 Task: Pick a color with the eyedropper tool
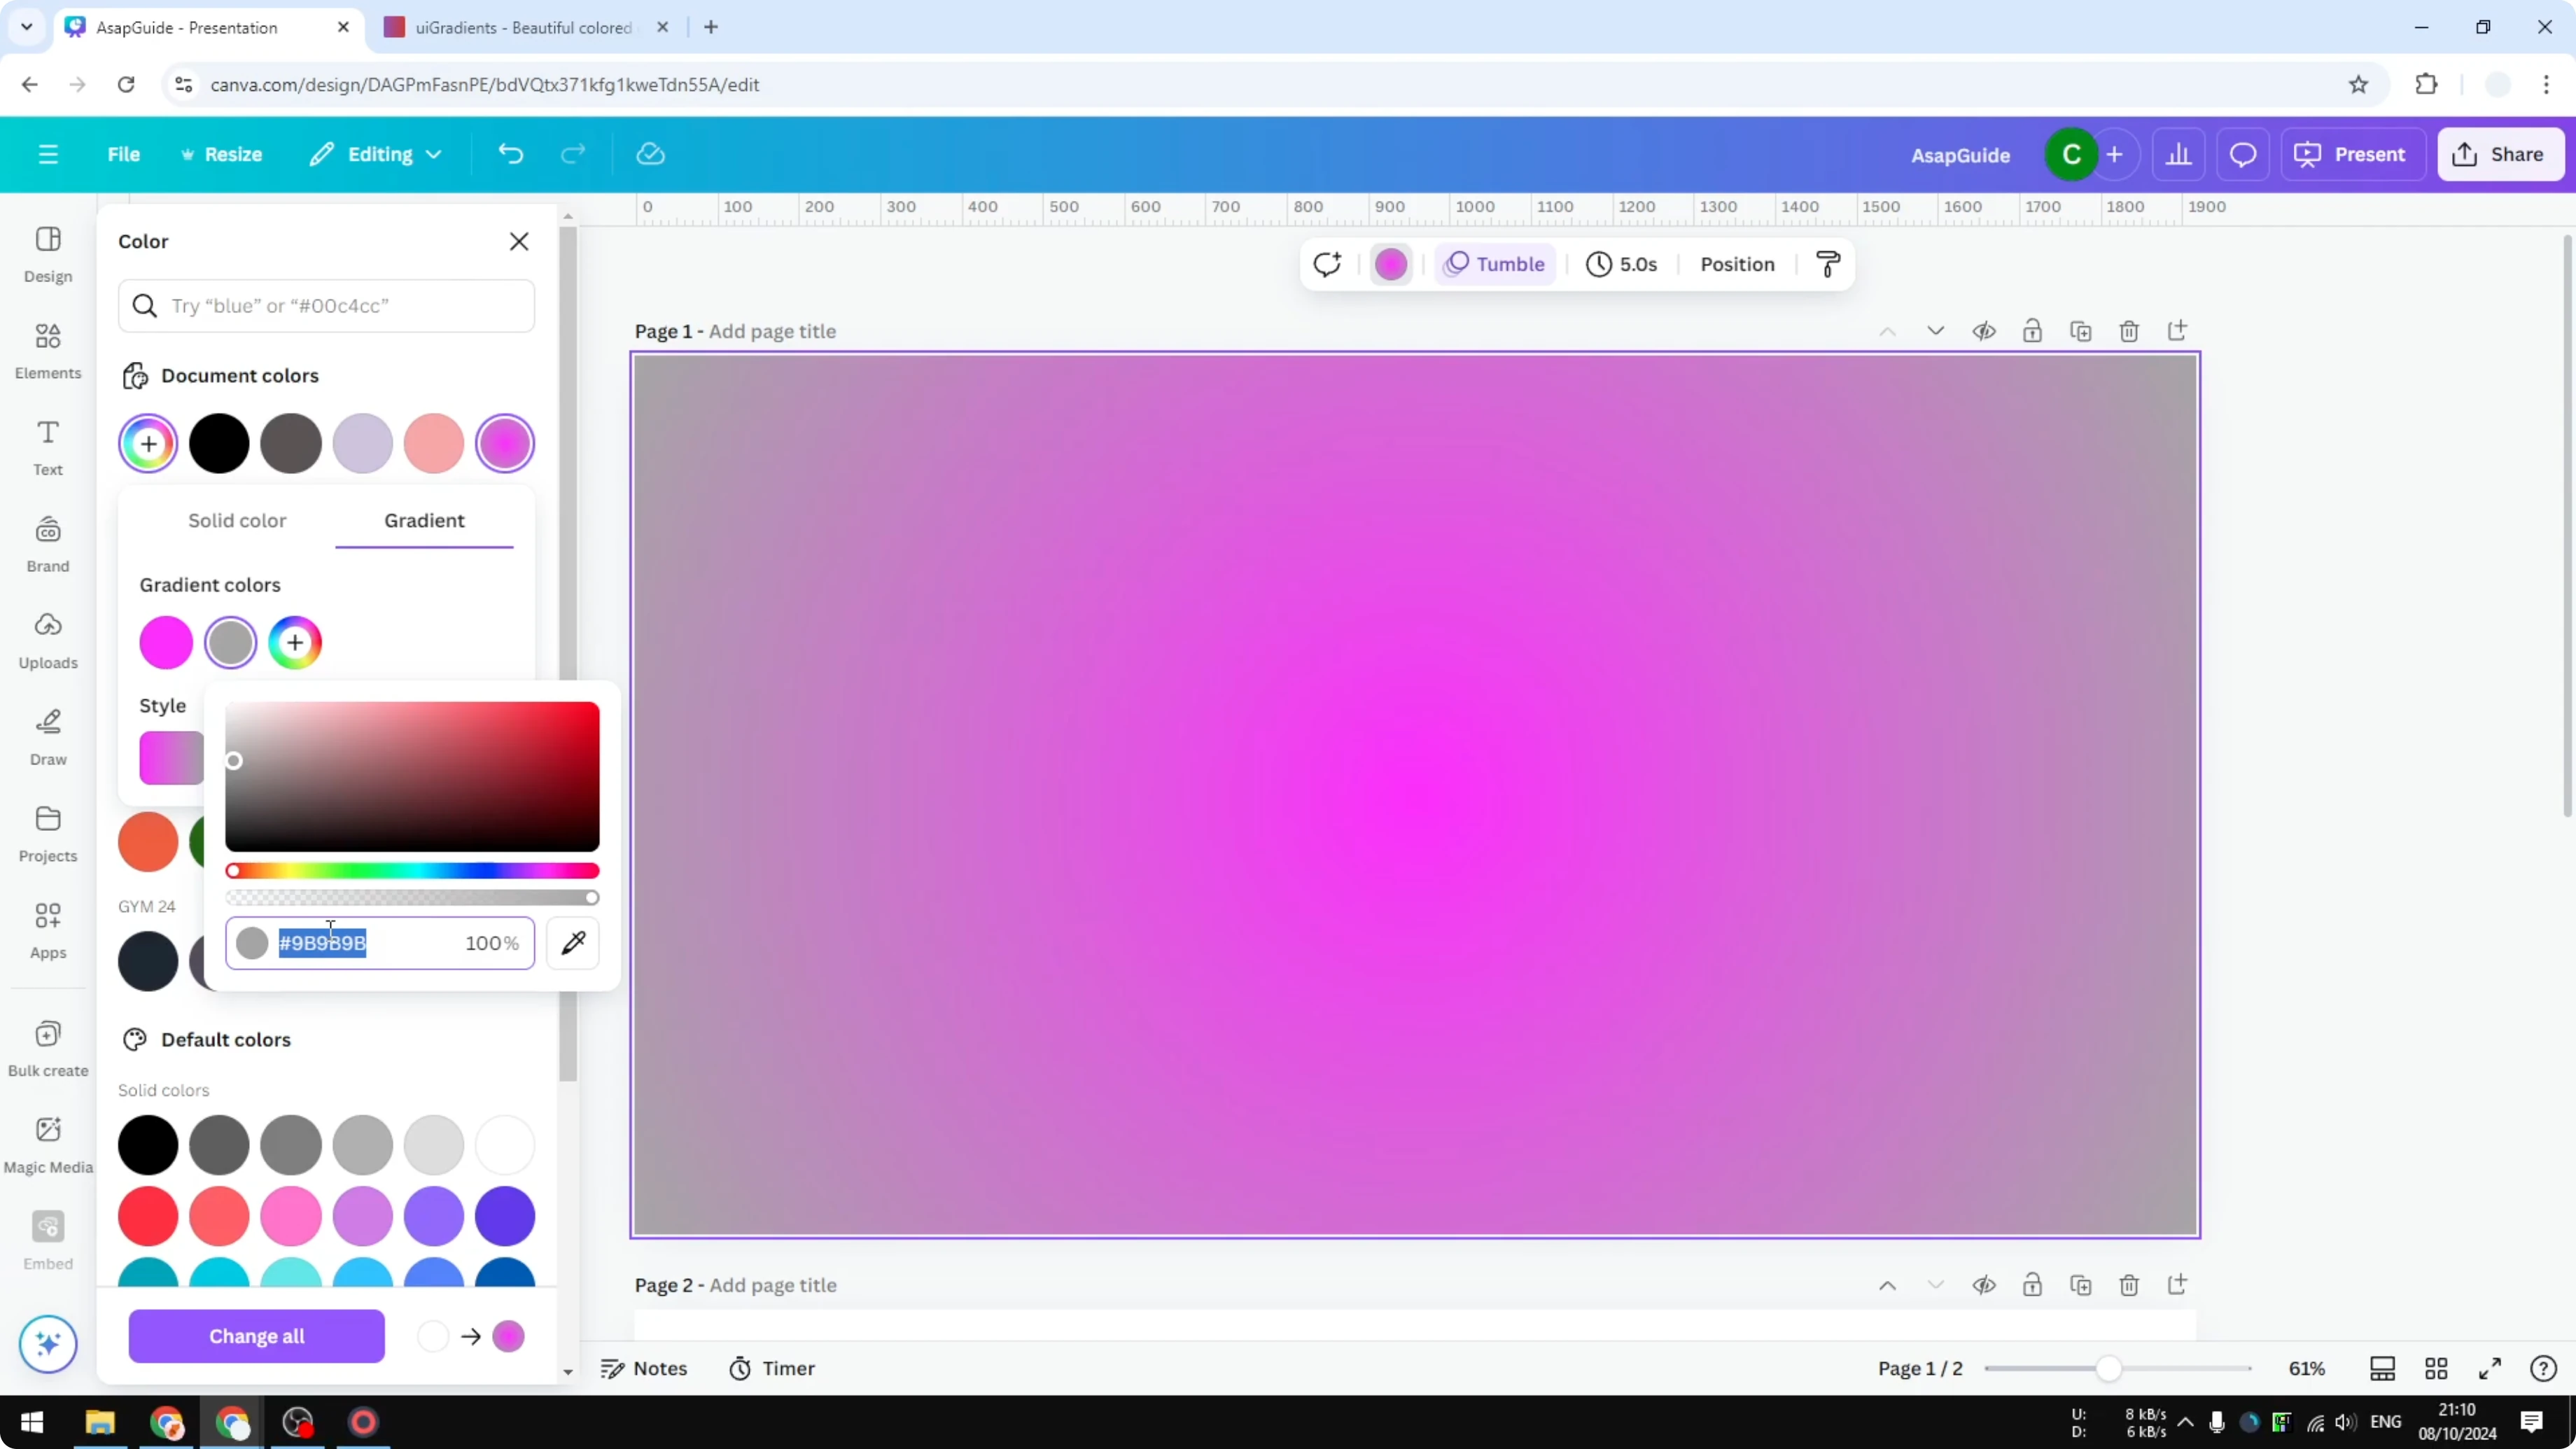tap(573, 942)
